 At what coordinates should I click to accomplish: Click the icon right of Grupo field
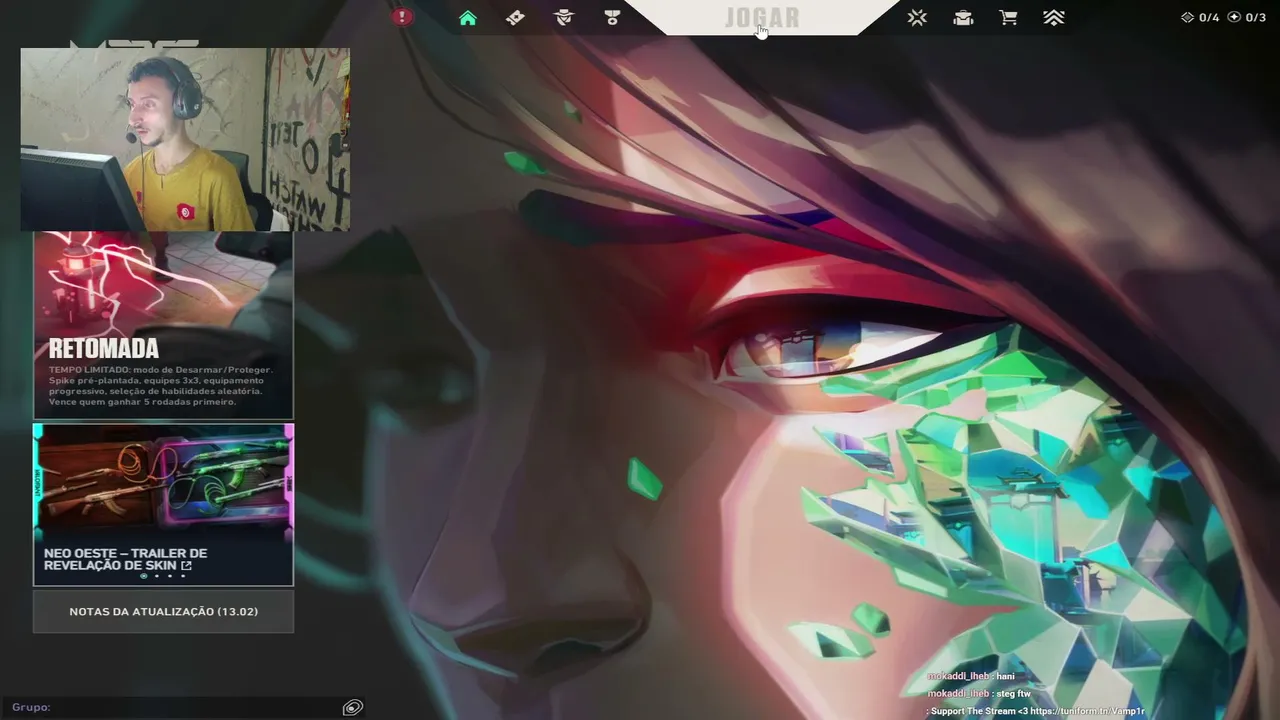click(x=352, y=707)
